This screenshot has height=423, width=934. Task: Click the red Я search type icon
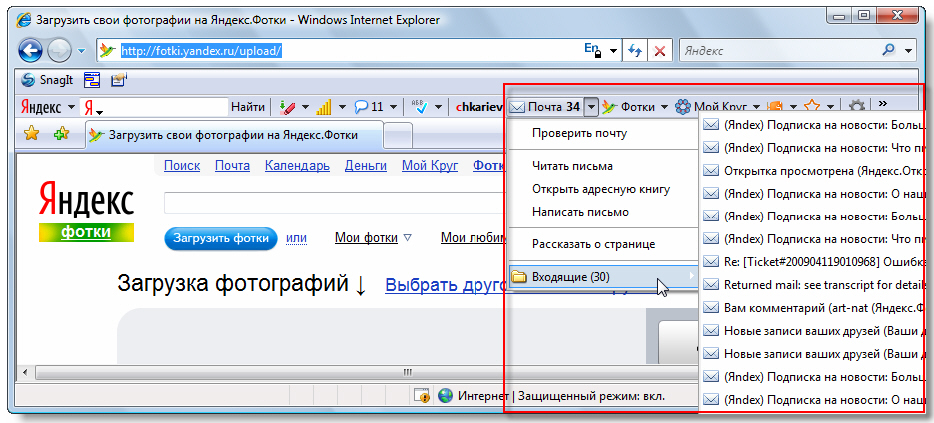pos(94,108)
